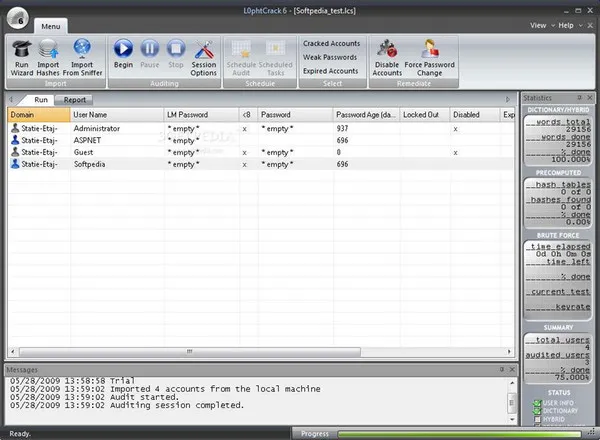Close the Messages panel
The image size is (600, 440).
(512, 369)
